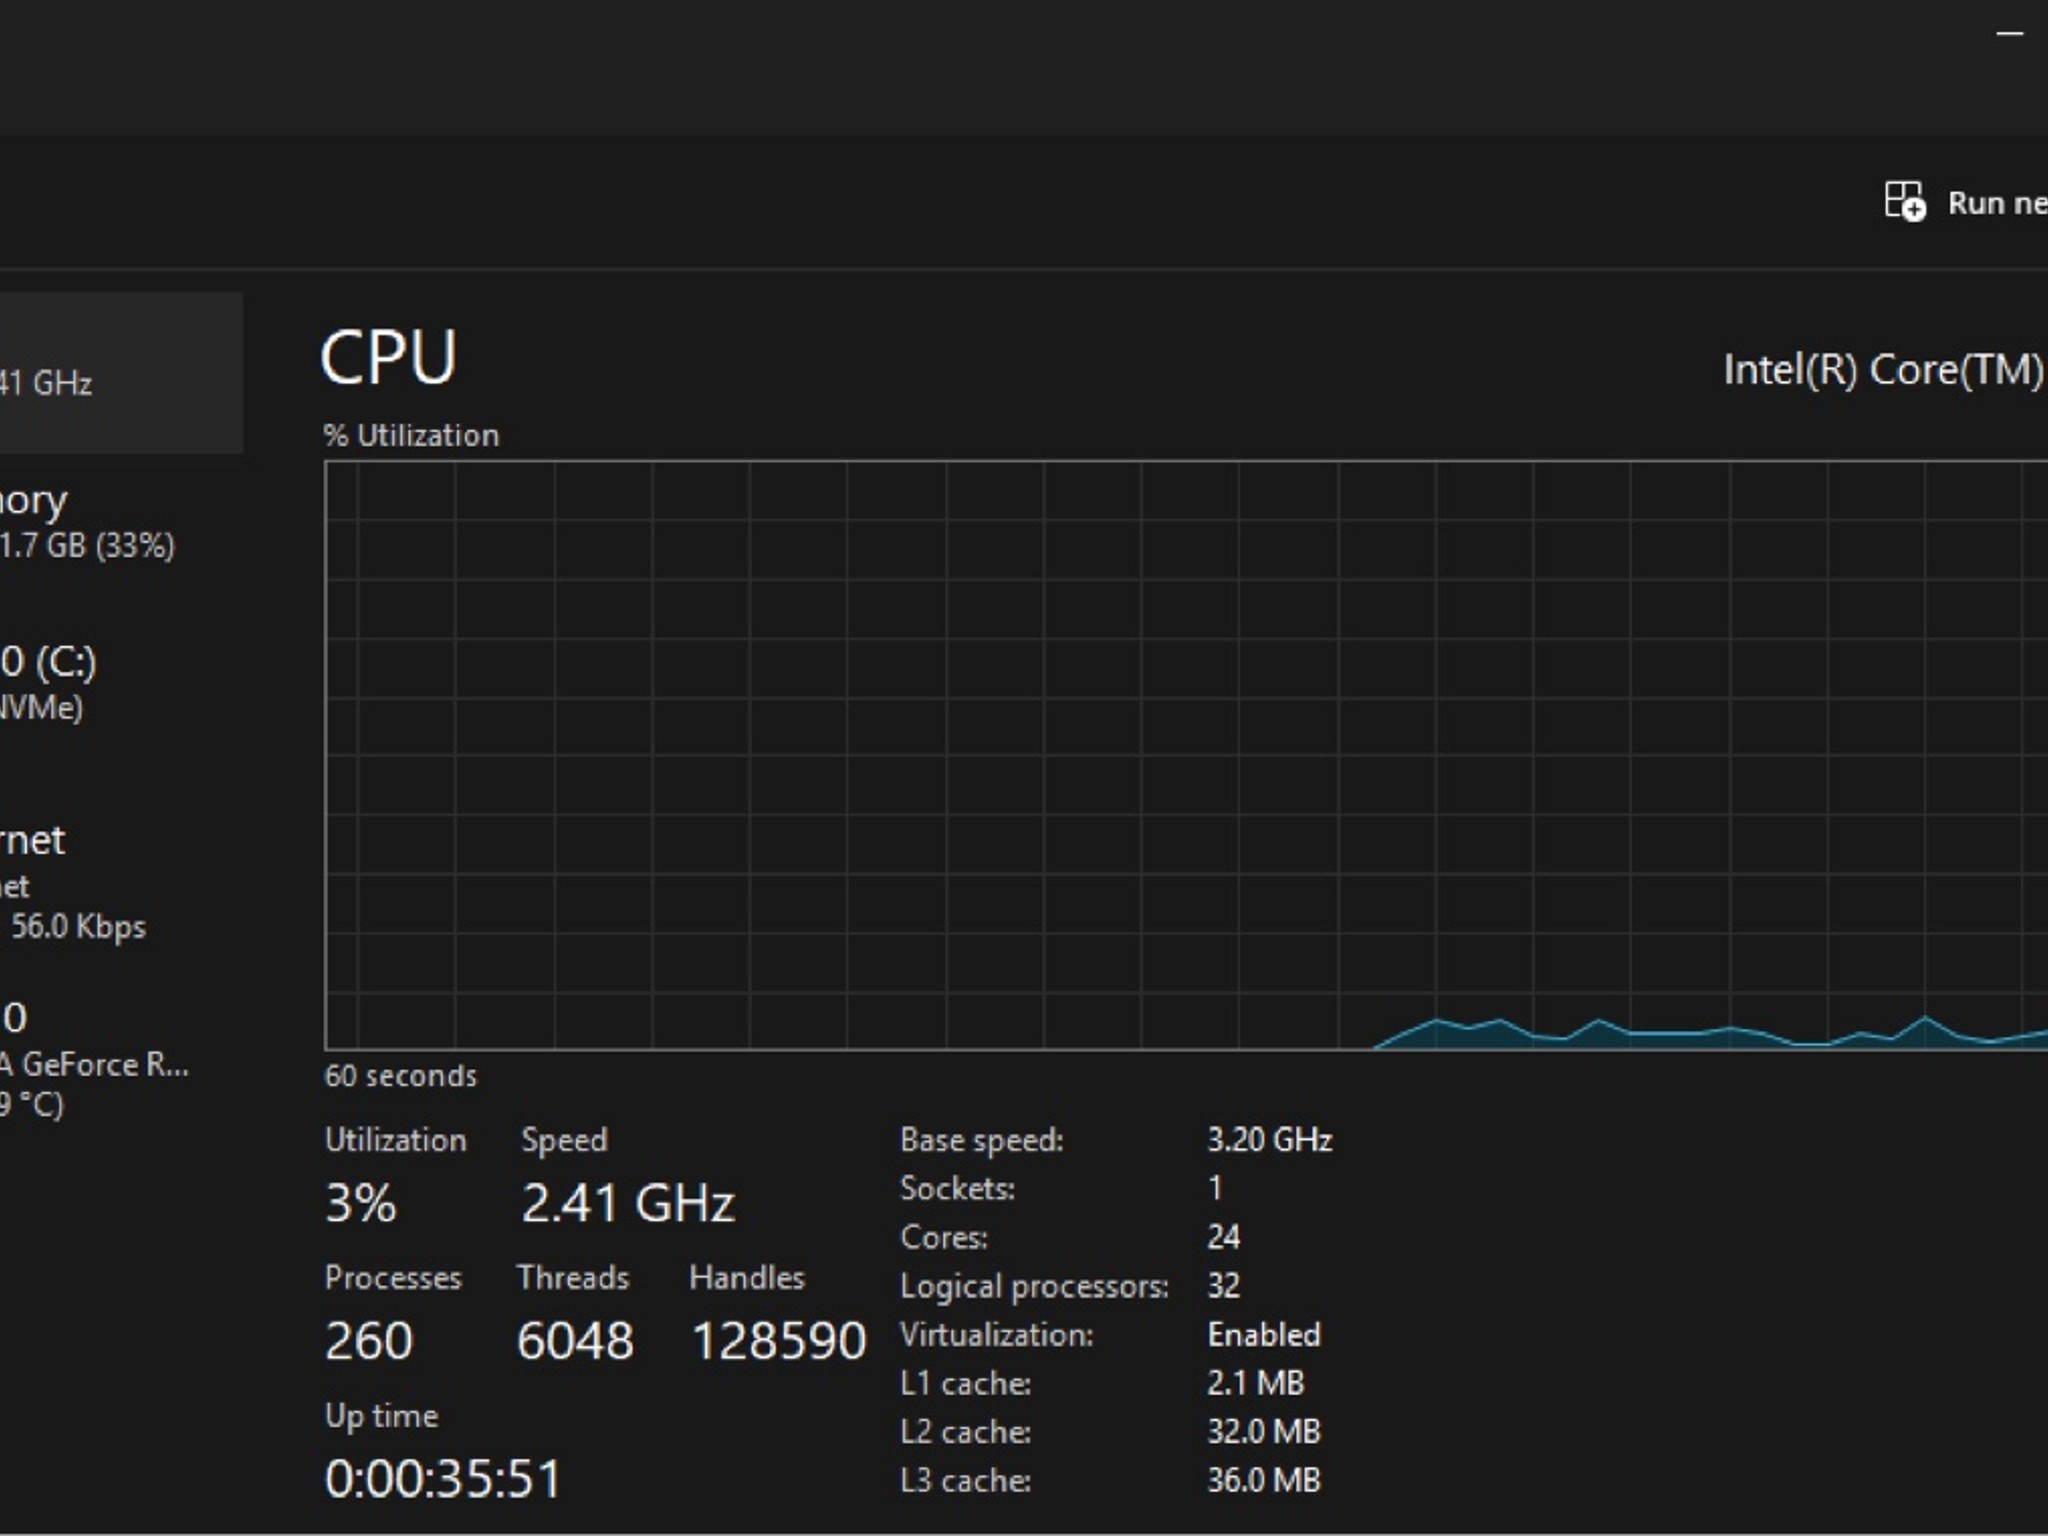Click the Cores value 24
This screenshot has width=2048, height=1536.
click(x=1223, y=1237)
